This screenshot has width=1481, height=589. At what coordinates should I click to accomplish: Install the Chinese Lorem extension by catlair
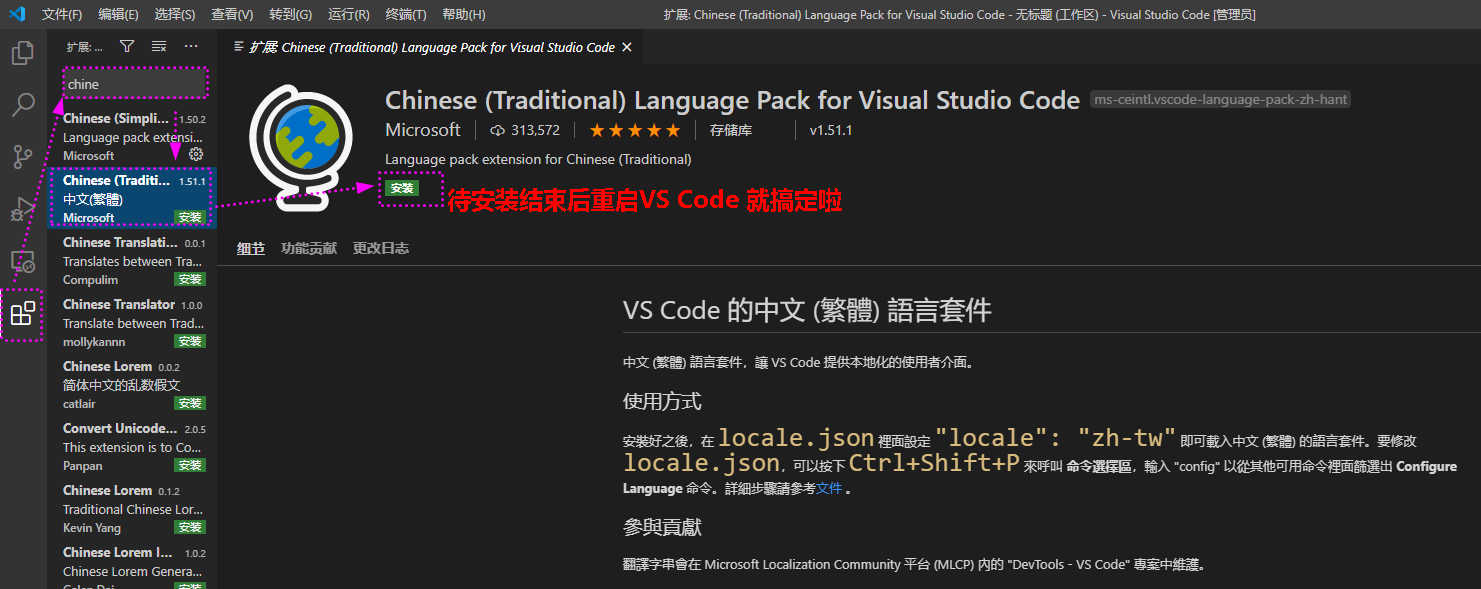pyautogui.click(x=190, y=403)
